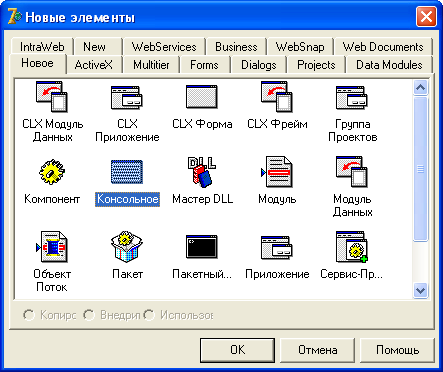Select the Мастер DLL icon
Image resolution: width=443 pixels, height=372 pixels.
pyautogui.click(x=202, y=171)
